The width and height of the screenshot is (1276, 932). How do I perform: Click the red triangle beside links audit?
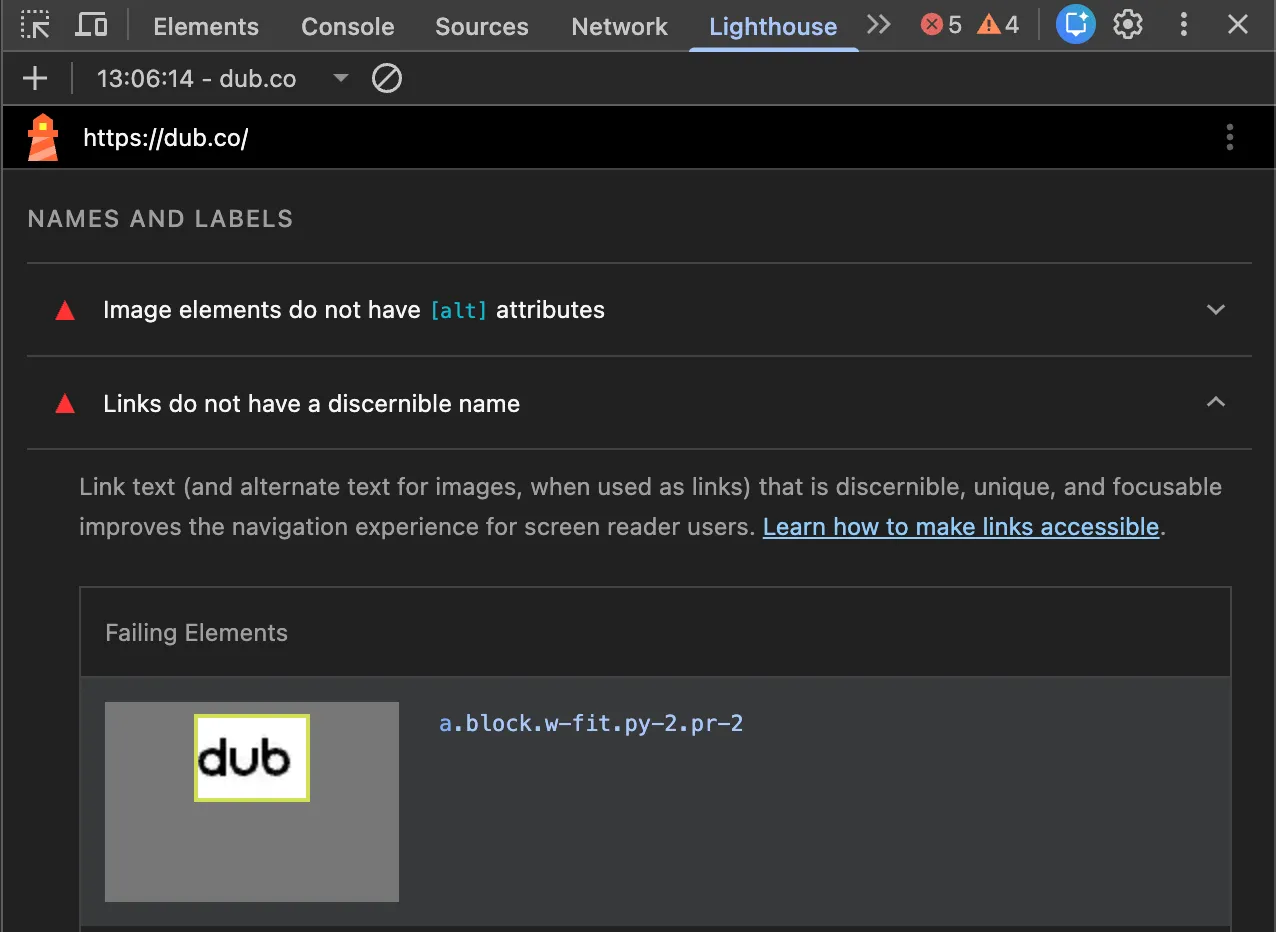point(65,404)
